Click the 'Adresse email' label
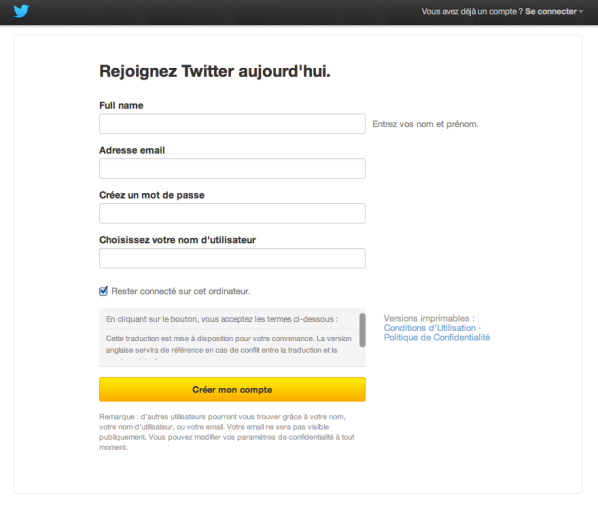Viewport: 598px width, 511px height. point(132,150)
